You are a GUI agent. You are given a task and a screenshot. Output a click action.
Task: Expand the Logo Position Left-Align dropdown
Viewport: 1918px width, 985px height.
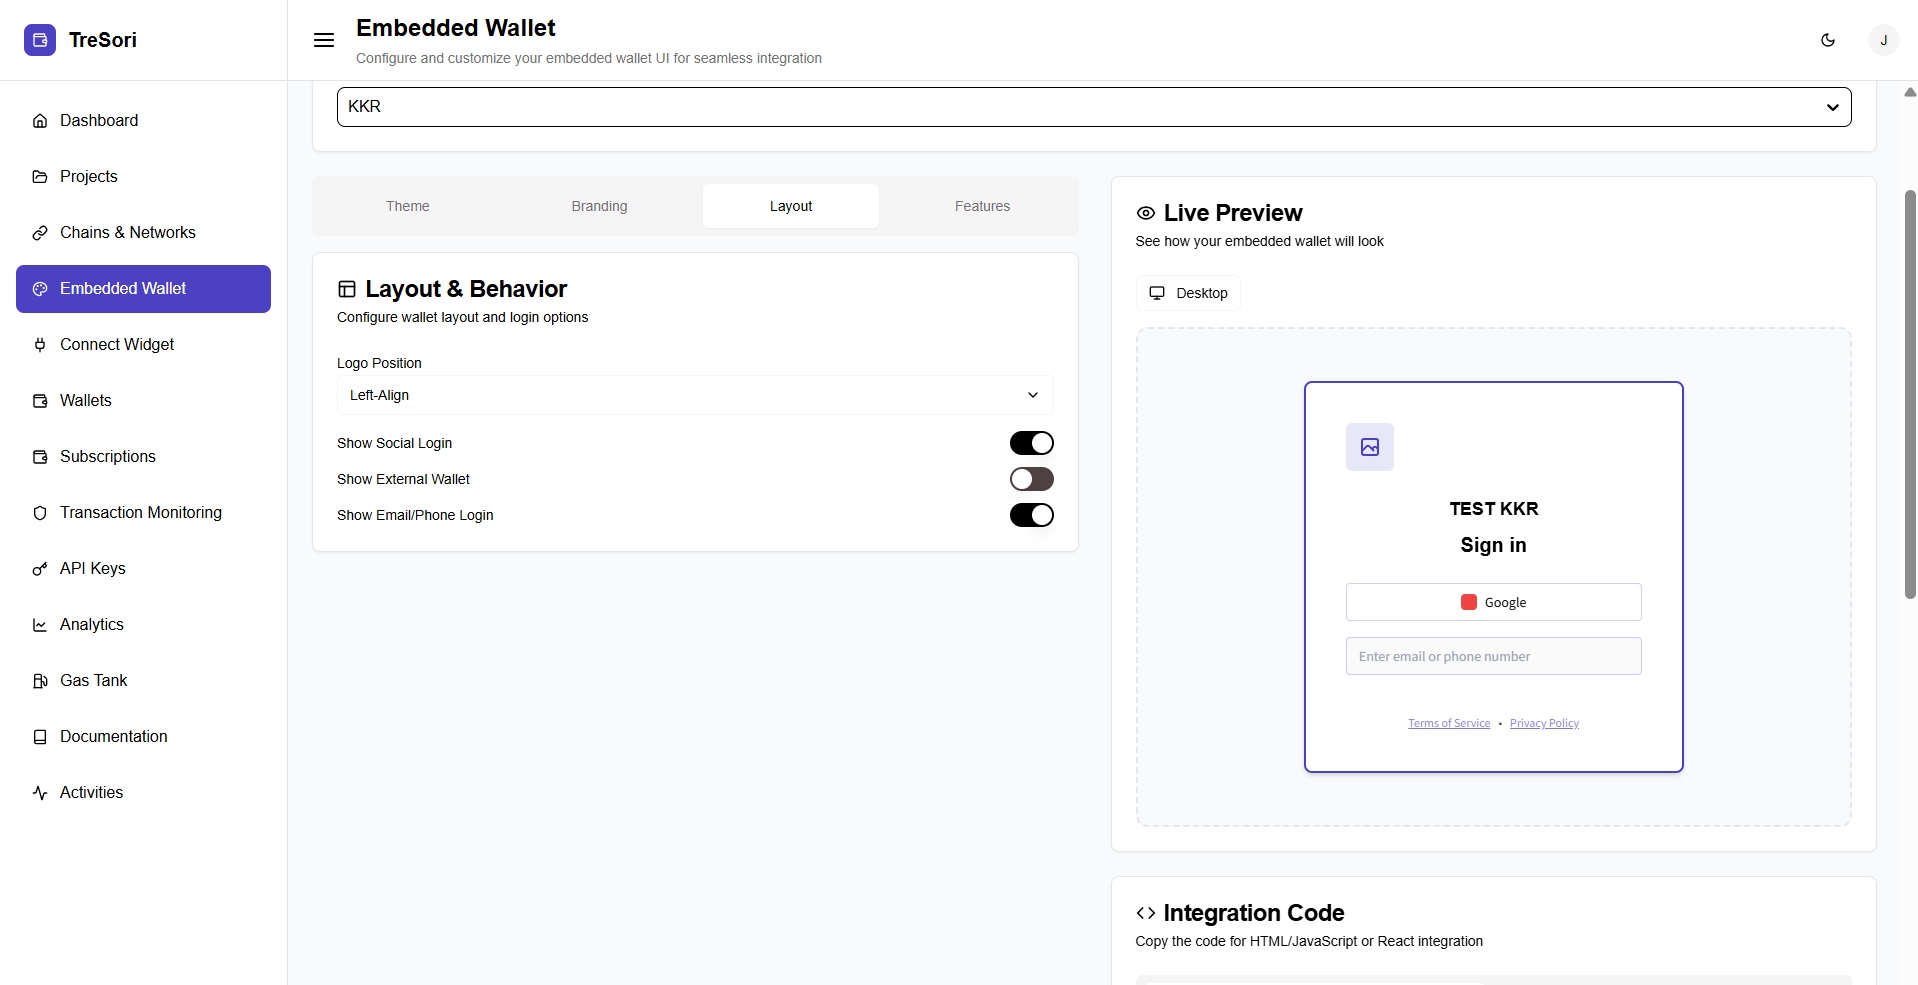point(694,395)
